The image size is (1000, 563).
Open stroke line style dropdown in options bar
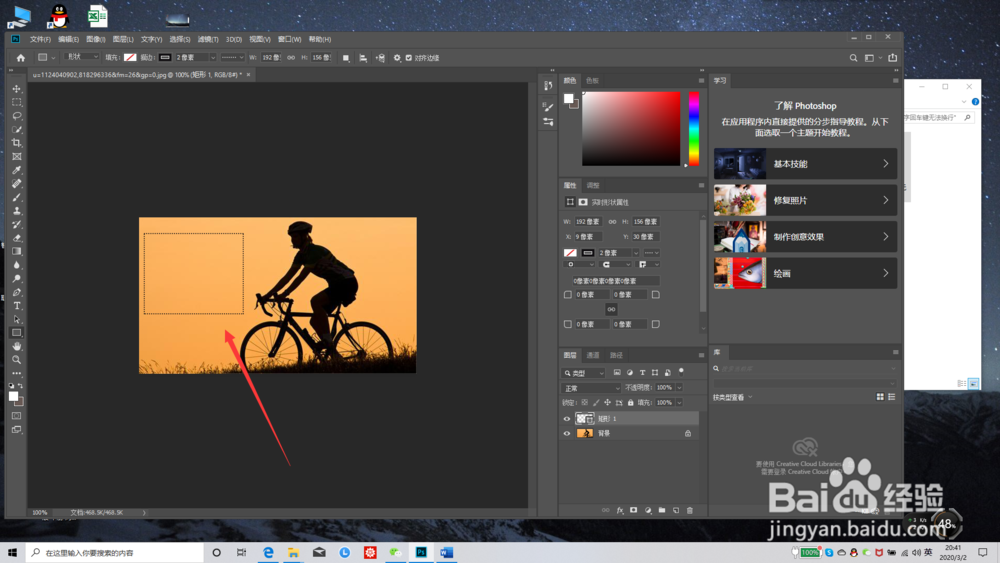click(x=232, y=57)
